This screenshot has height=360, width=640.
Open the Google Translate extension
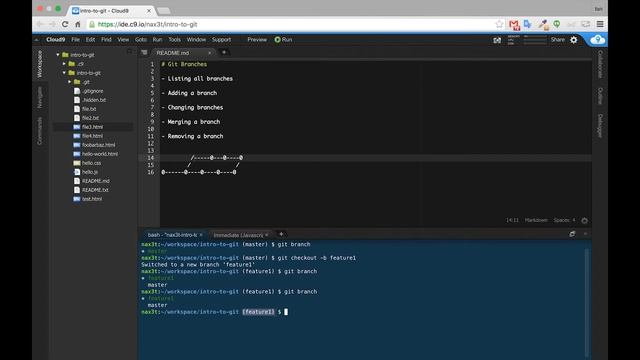point(528,24)
